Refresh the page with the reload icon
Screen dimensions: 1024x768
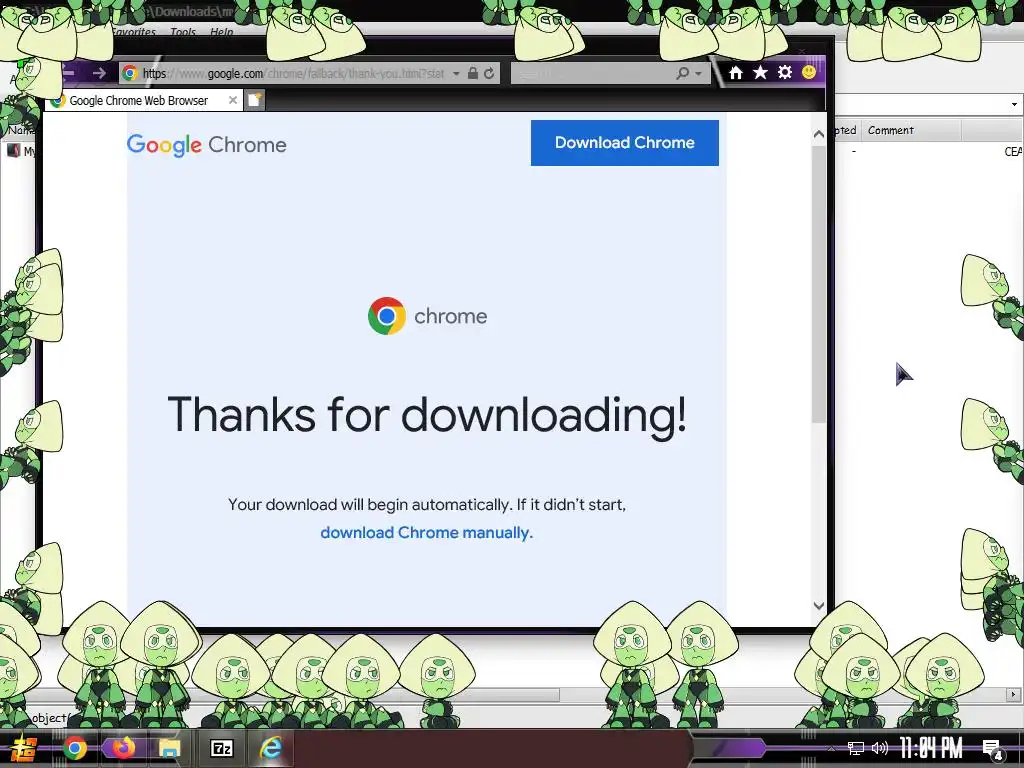(x=489, y=73)
